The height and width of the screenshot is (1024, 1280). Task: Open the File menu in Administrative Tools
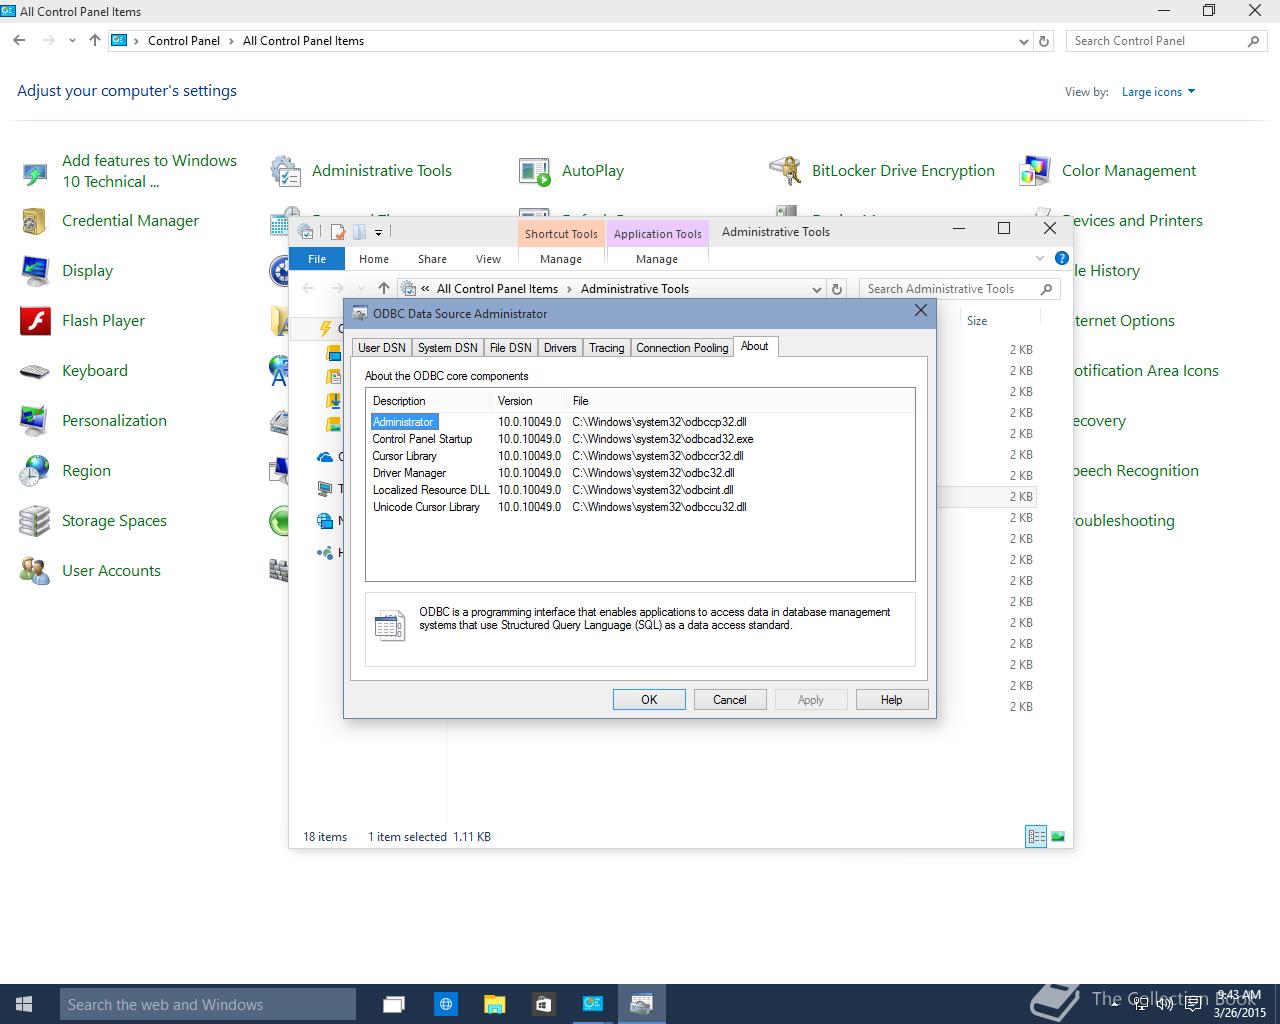317,259
